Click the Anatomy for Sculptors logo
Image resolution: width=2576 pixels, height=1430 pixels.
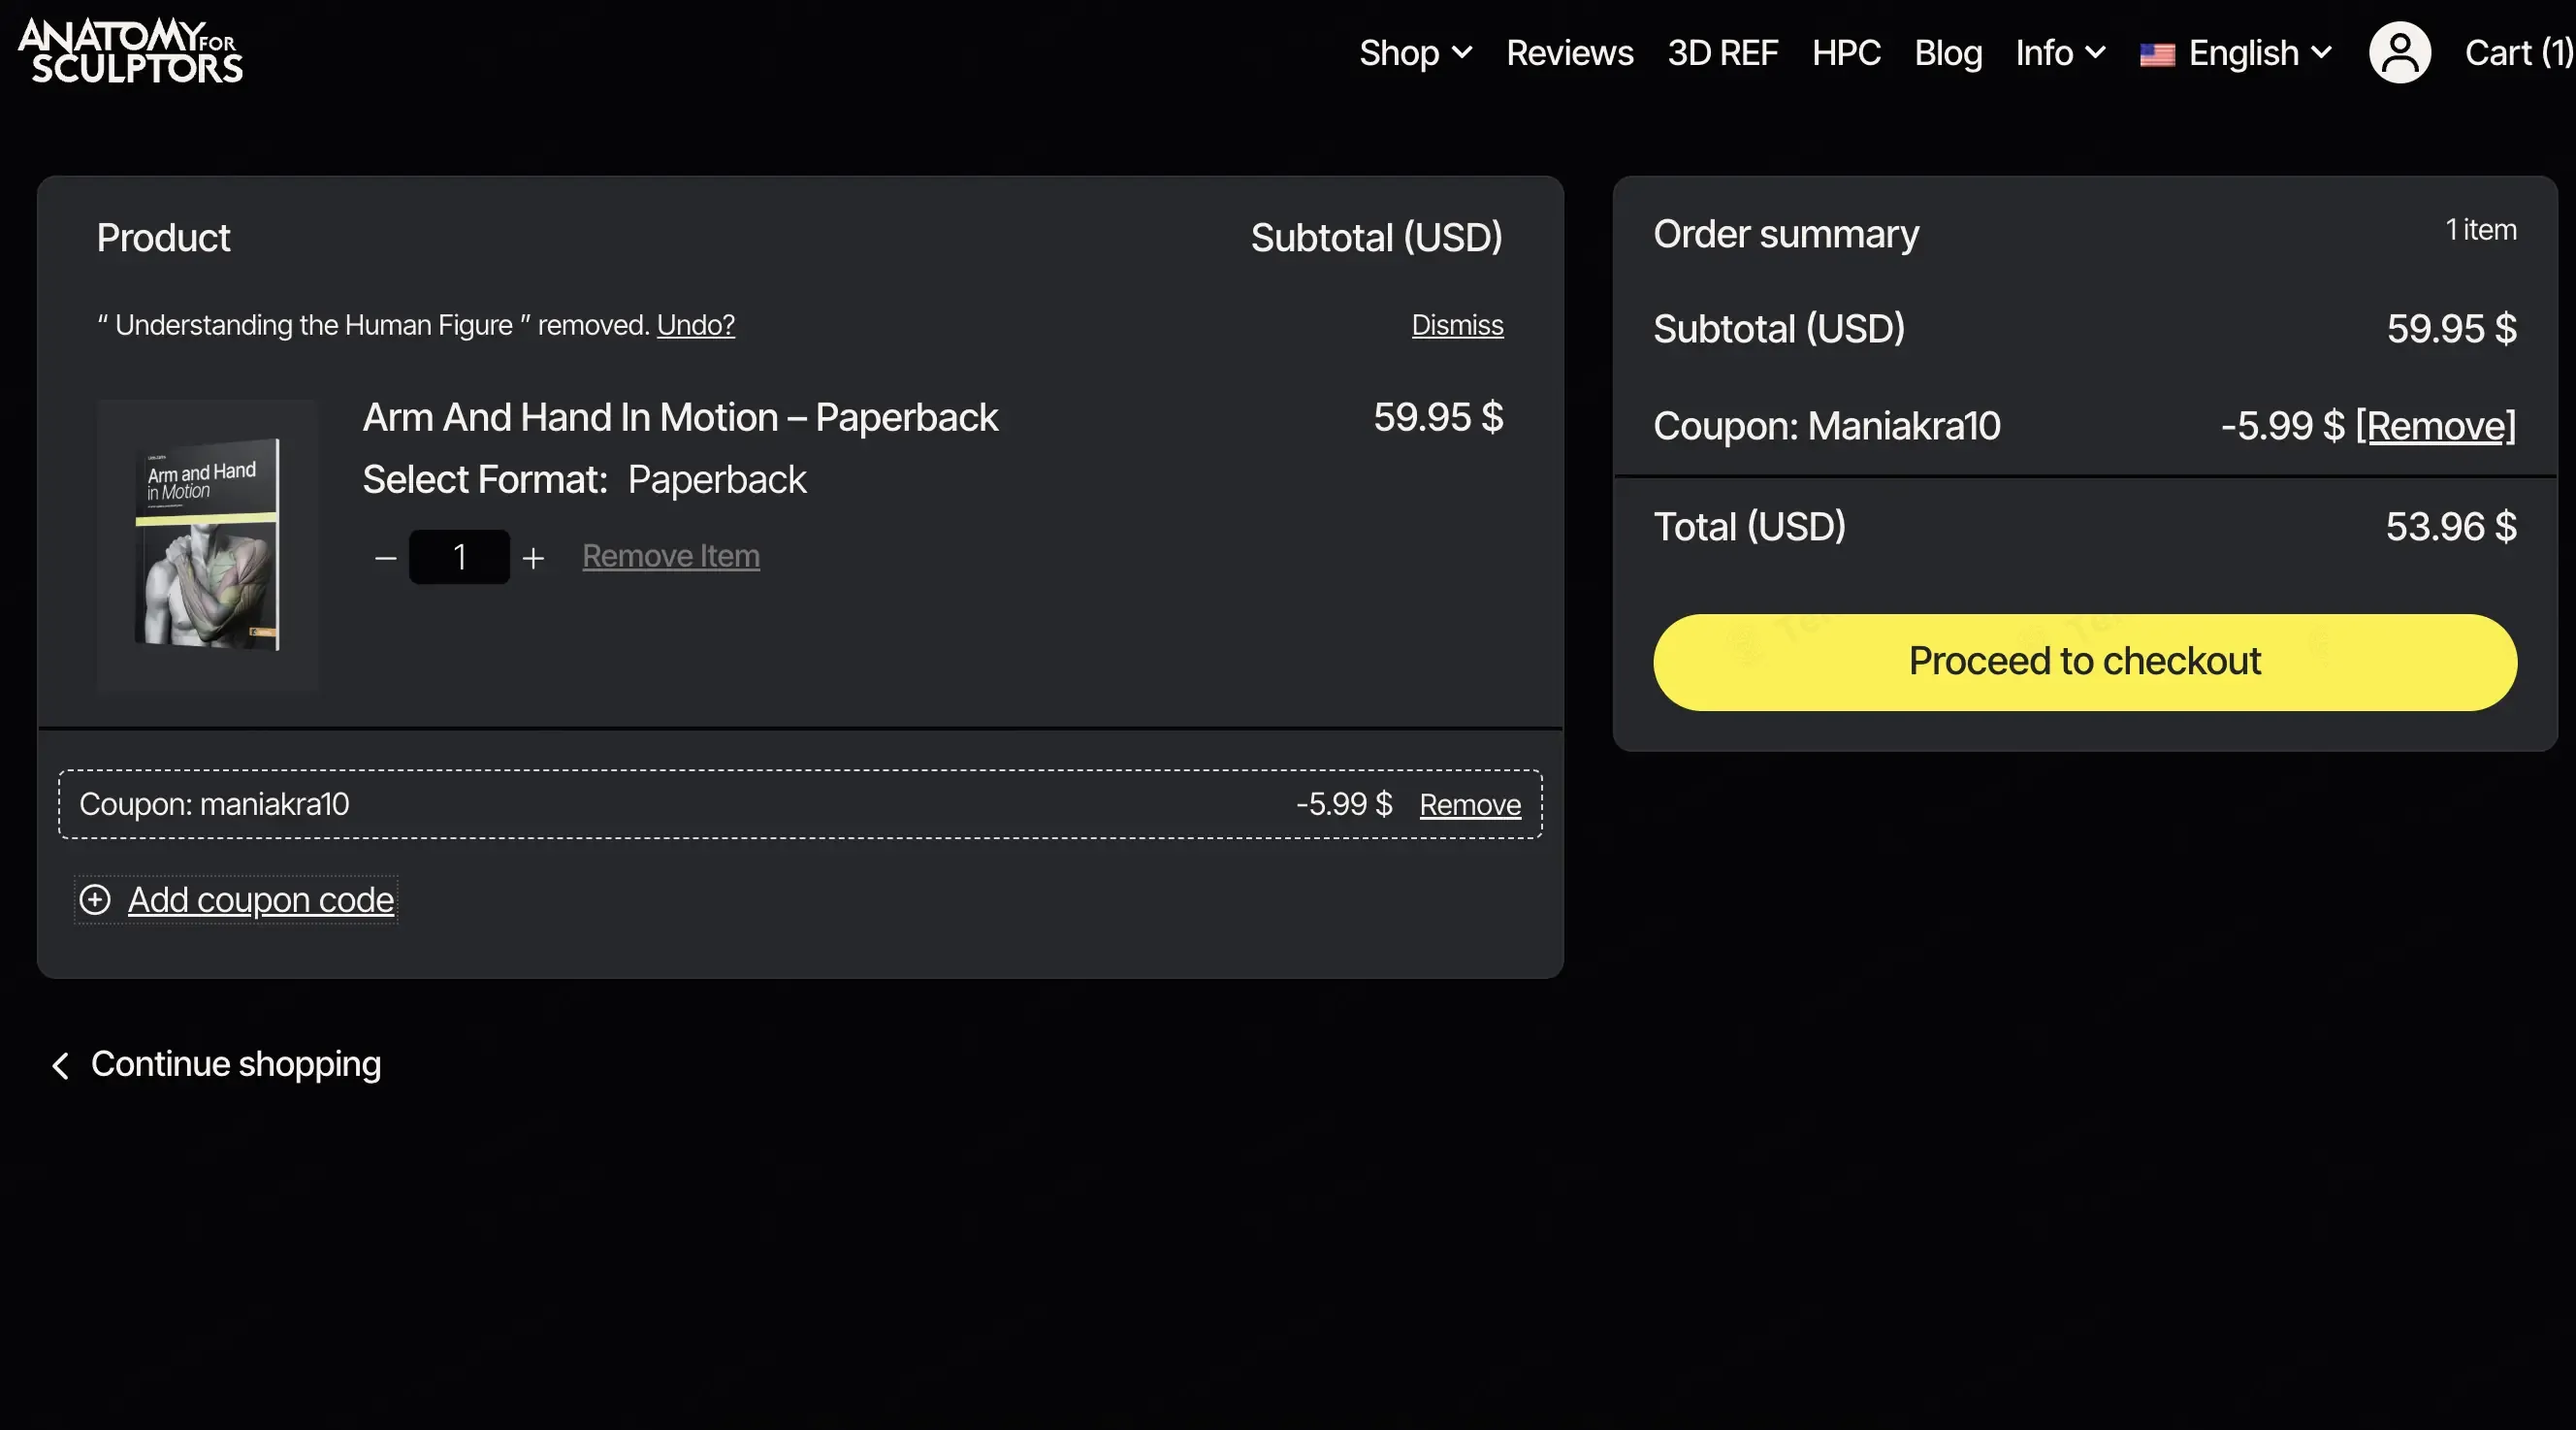click(x=130, y=51)
